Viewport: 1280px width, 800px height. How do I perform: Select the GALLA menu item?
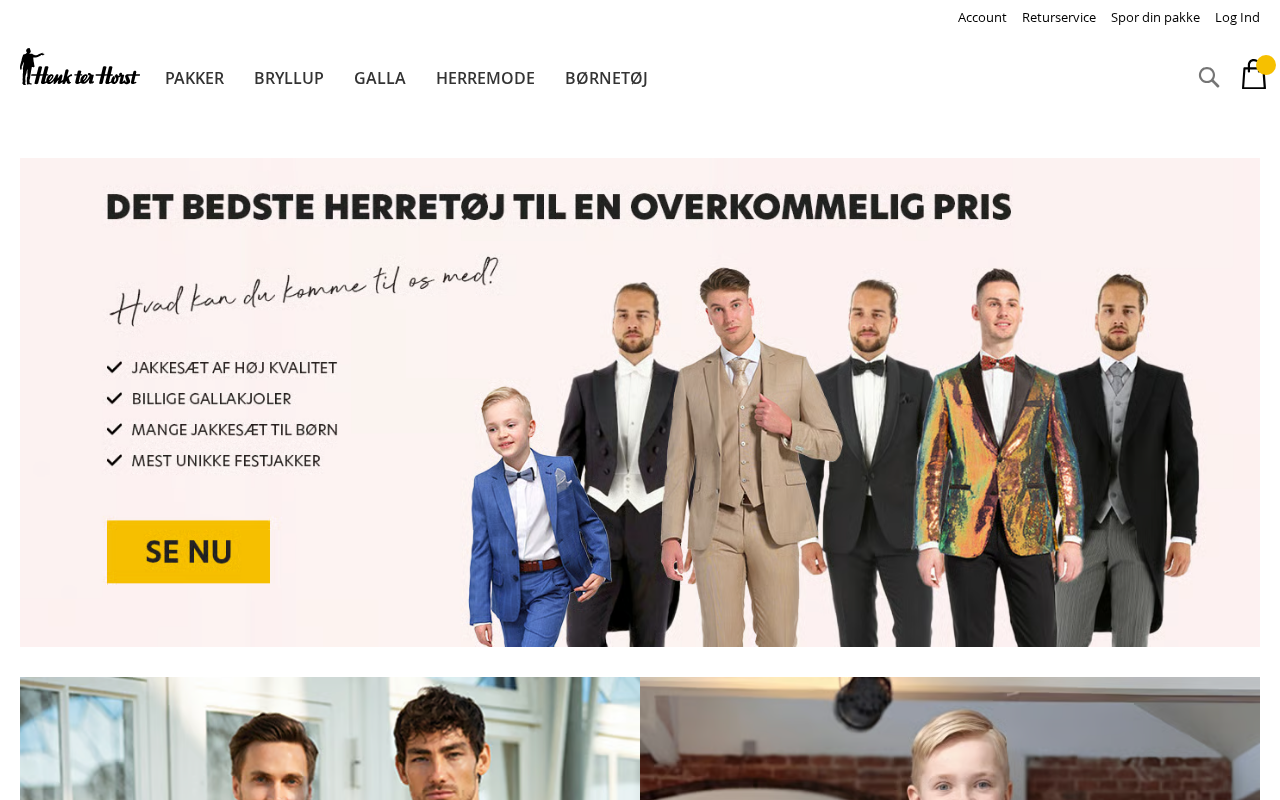point(380,78)
